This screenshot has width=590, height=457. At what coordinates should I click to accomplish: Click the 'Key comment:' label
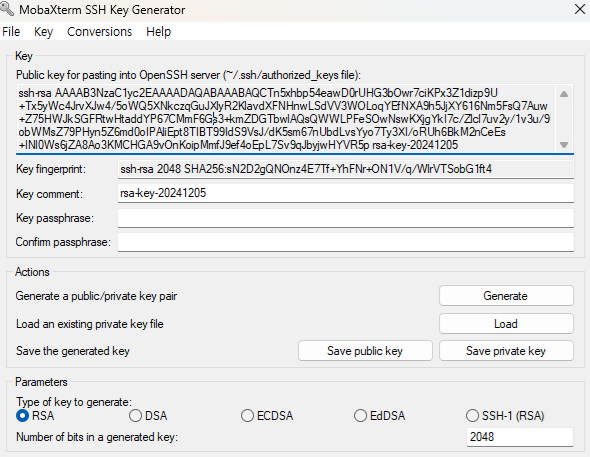[49, 194]
